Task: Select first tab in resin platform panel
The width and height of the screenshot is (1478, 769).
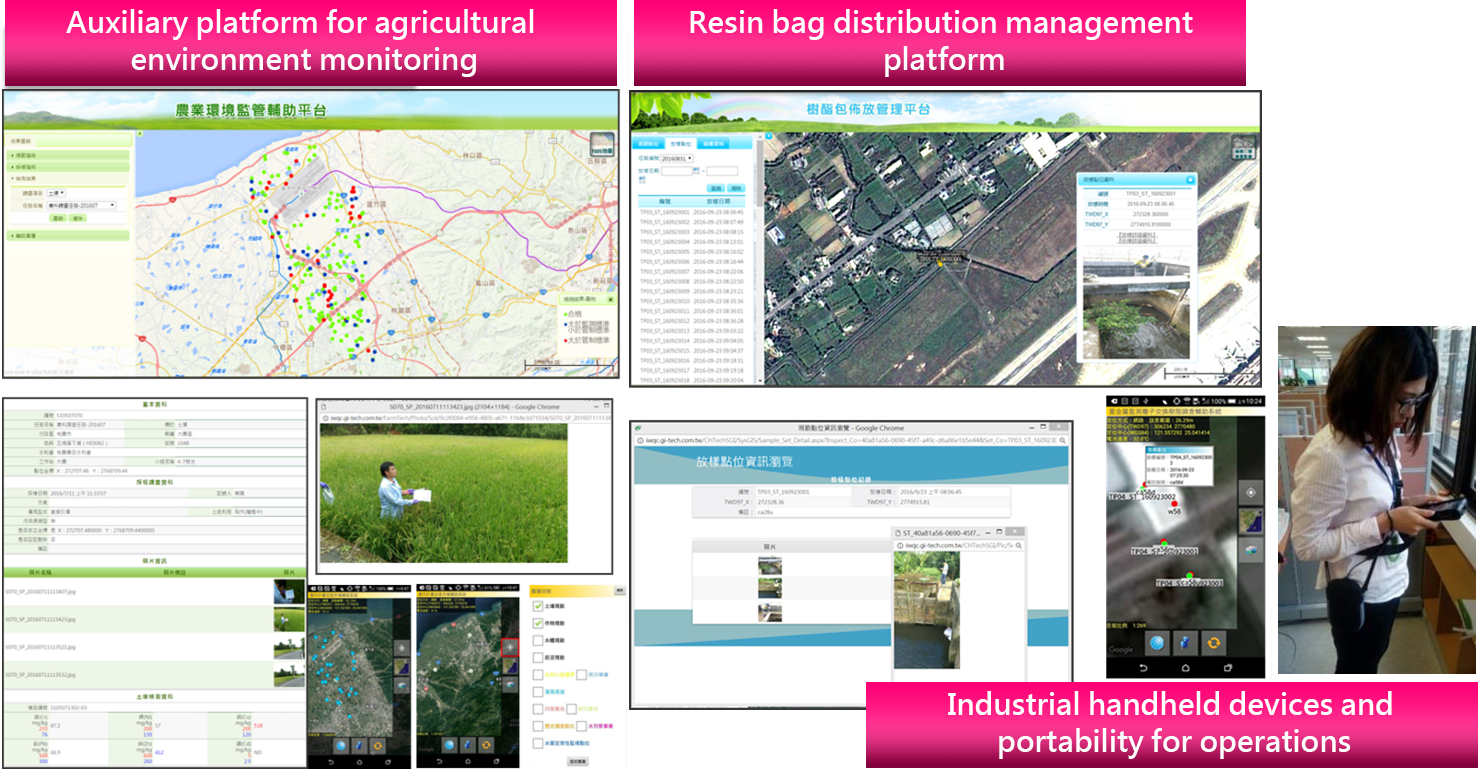Action: coord(648,144)
